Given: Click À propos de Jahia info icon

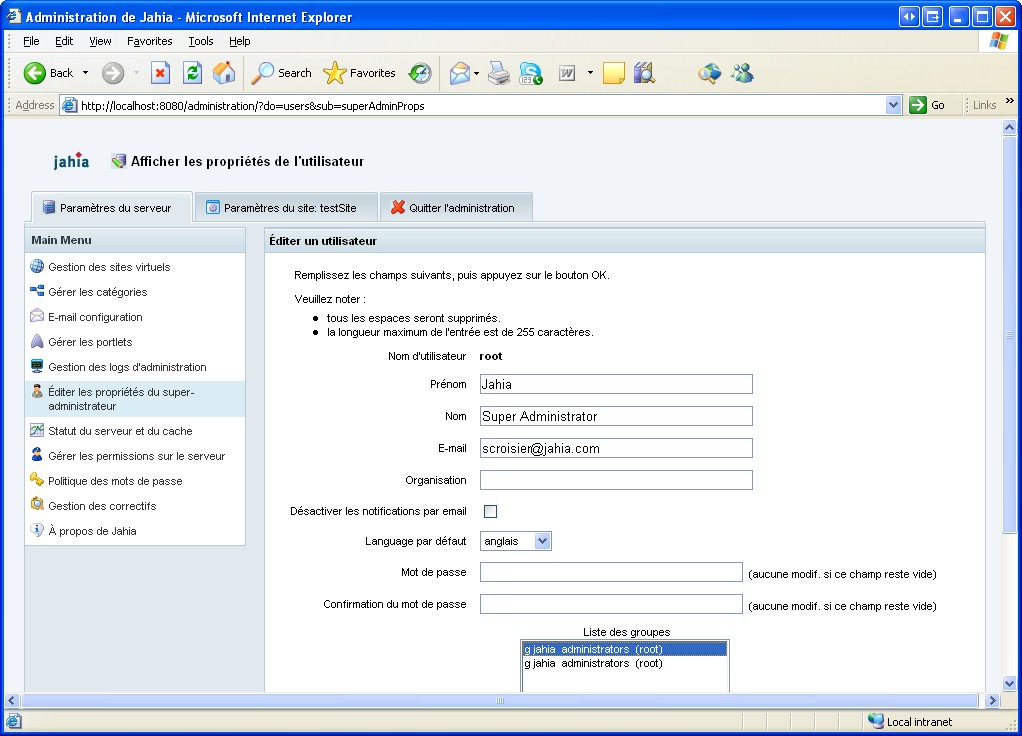Looking at the screenshot, I should coord(37,530).
